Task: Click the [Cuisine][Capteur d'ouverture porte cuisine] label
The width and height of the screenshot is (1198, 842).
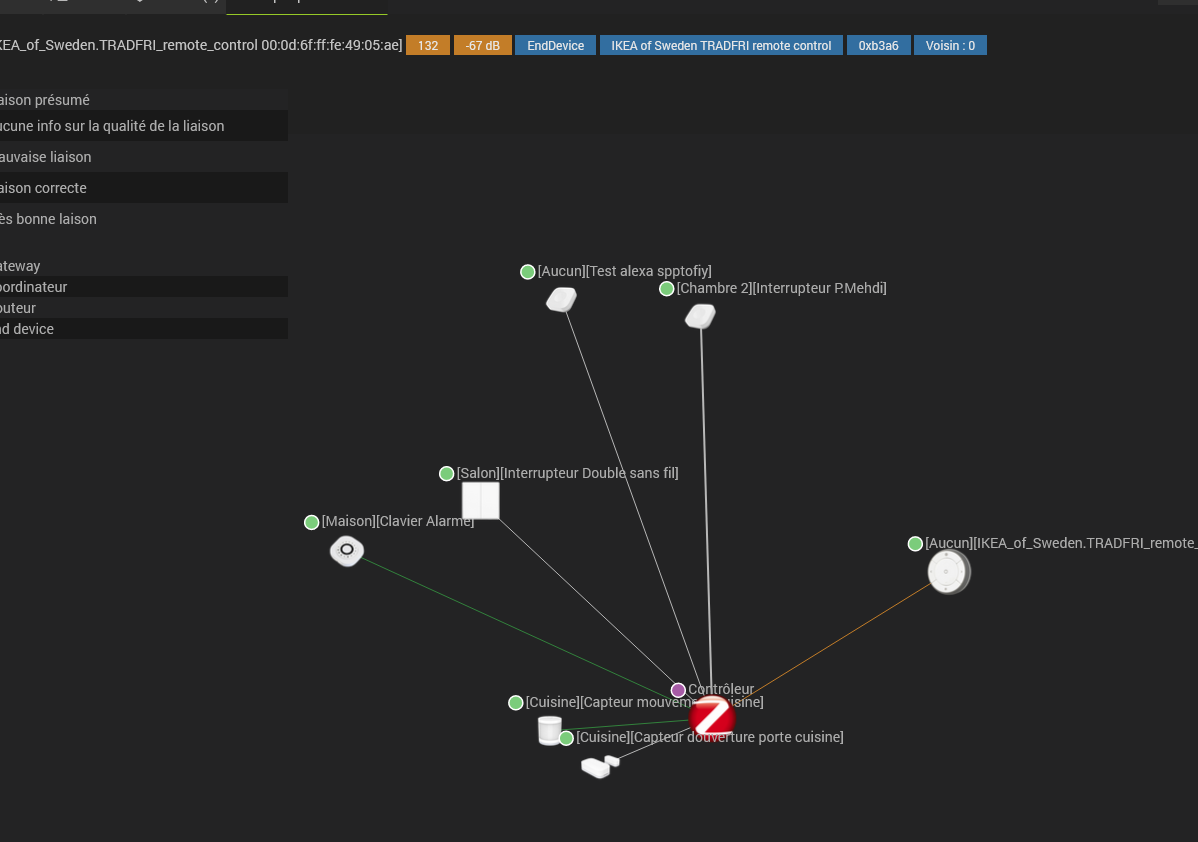Action: 710,737
